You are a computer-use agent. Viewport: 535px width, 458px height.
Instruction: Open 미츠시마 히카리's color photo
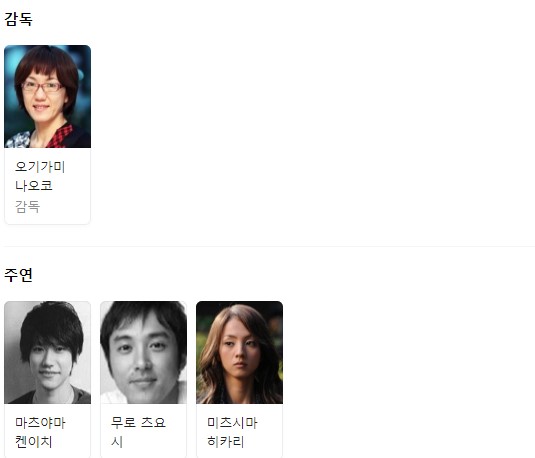point(240,352)
